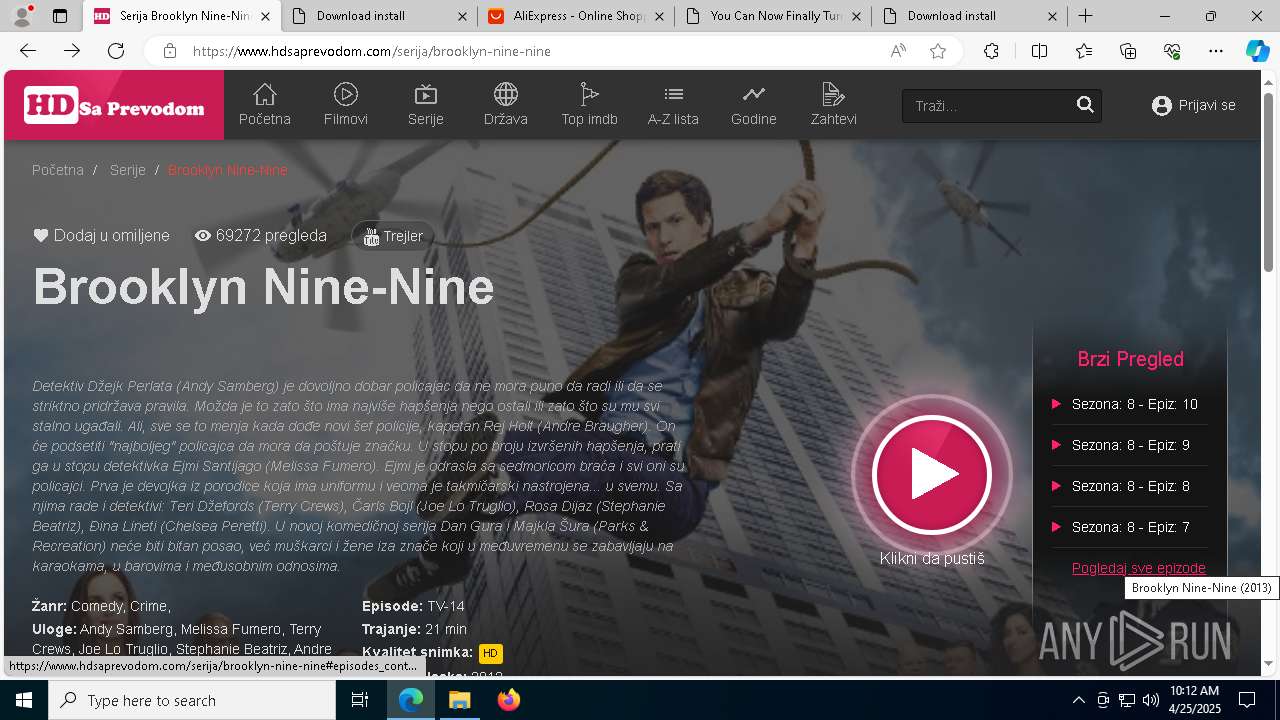Open Read aloud in address bar
The height and width of the screenshot is (720, 1280).
pos(898,51)
